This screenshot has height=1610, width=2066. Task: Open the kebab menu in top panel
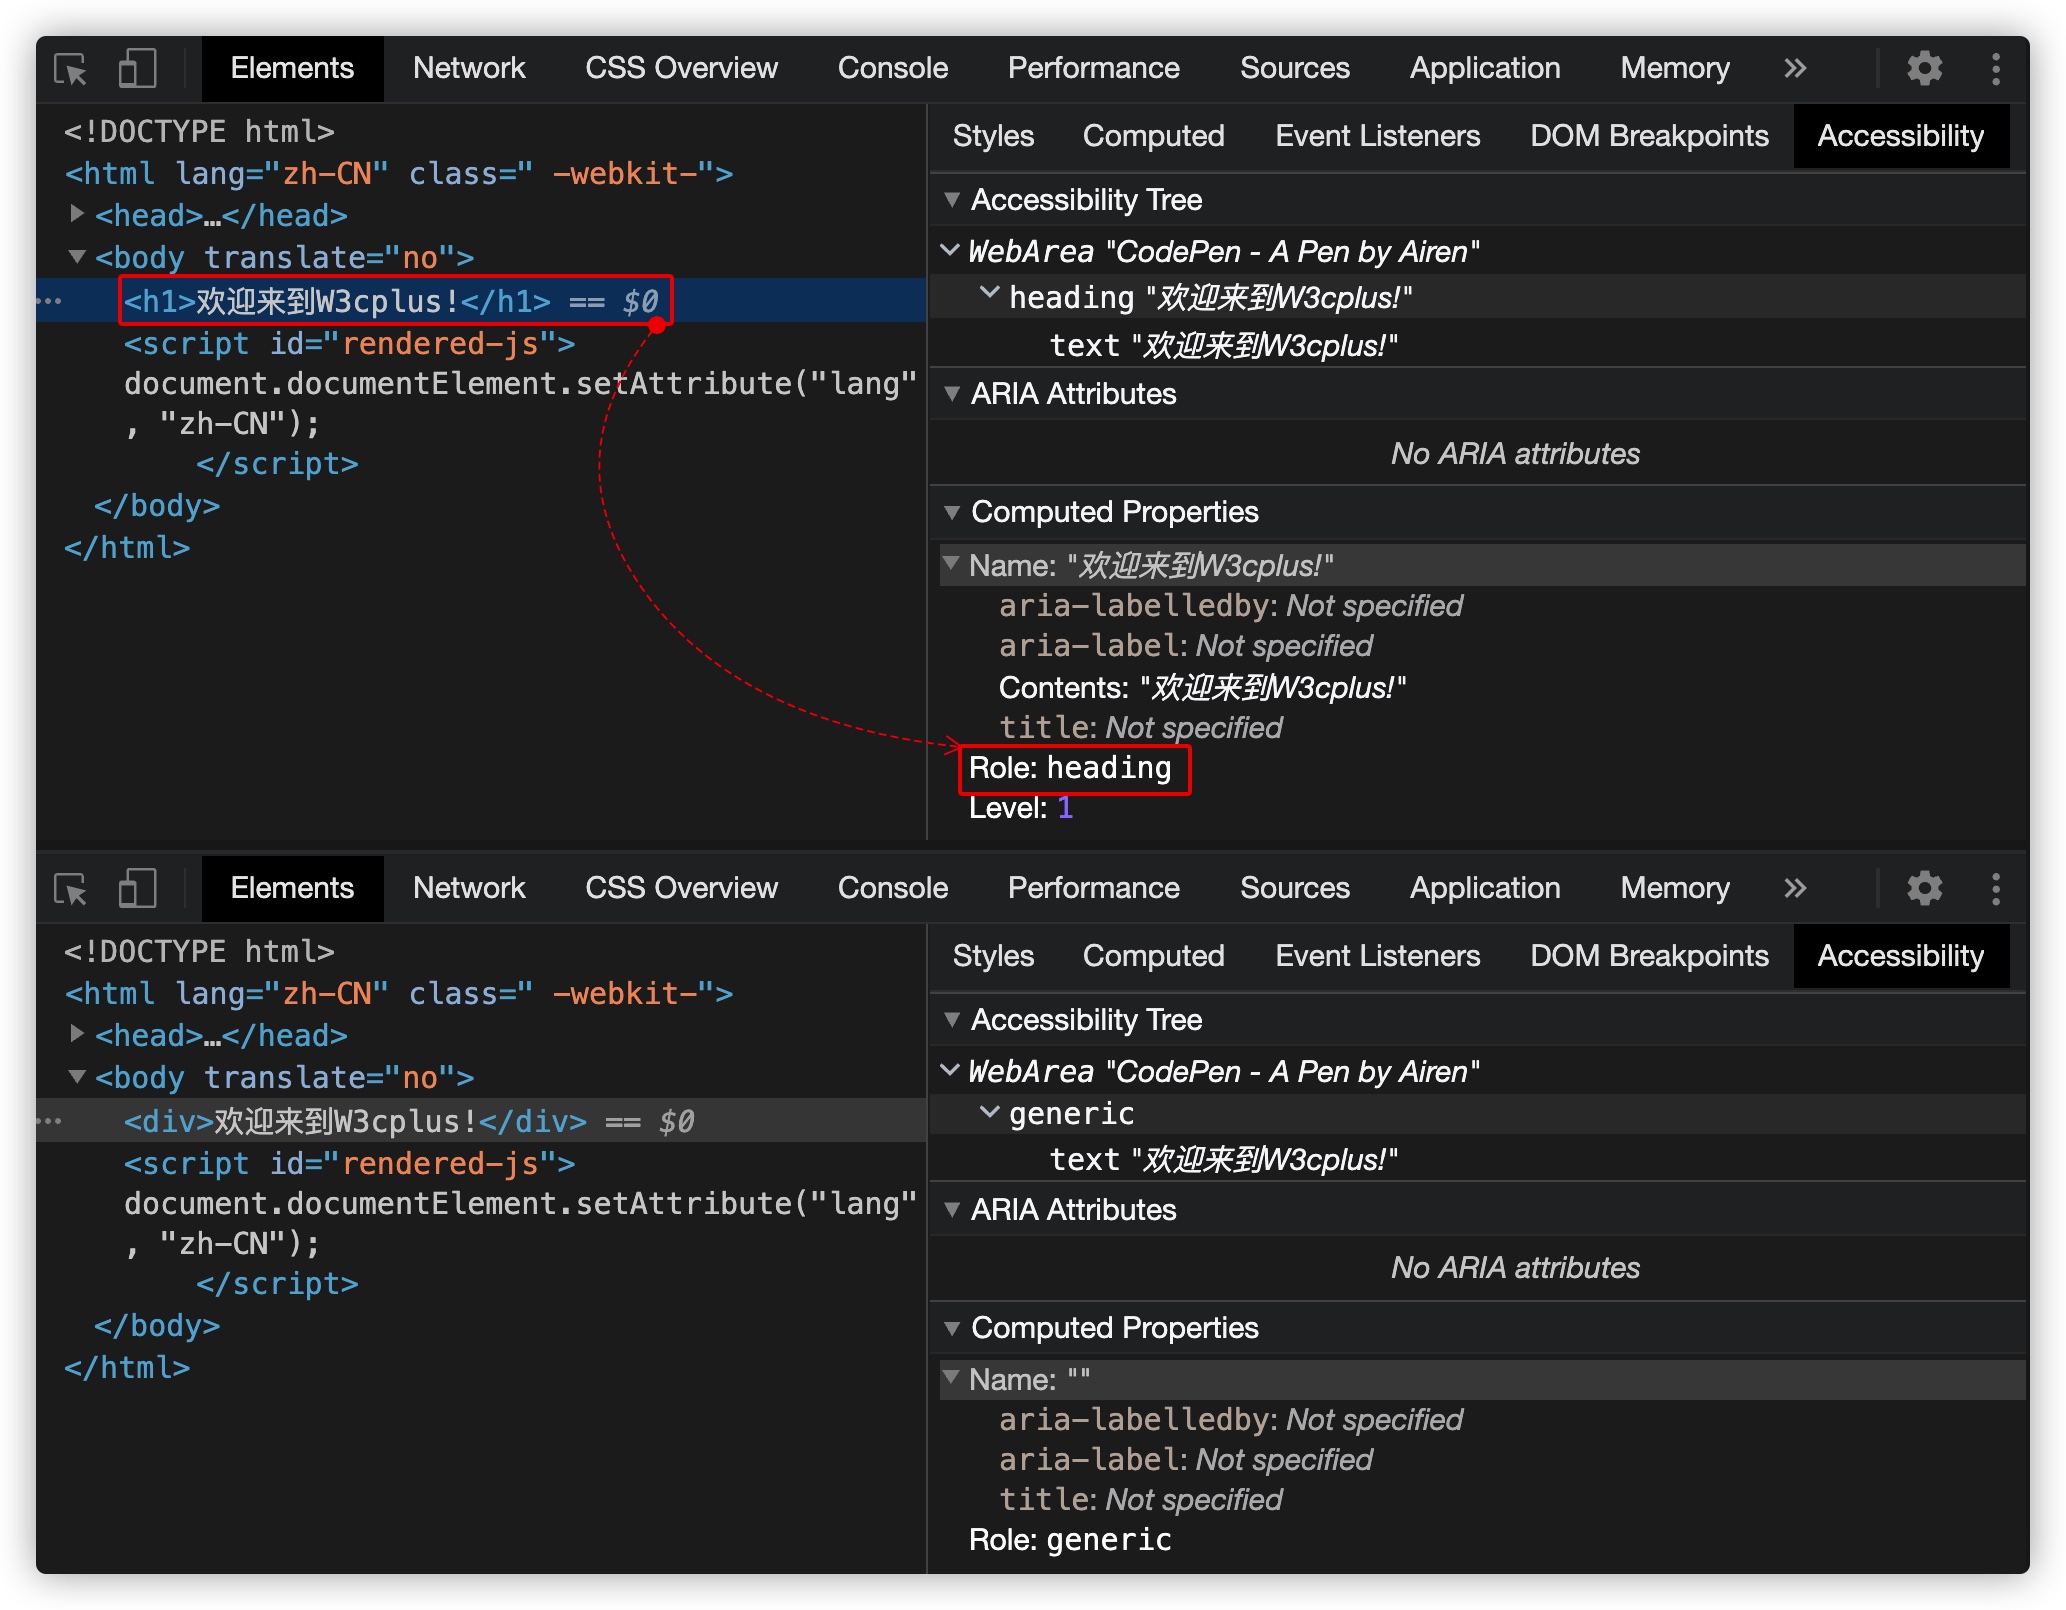1996,69
